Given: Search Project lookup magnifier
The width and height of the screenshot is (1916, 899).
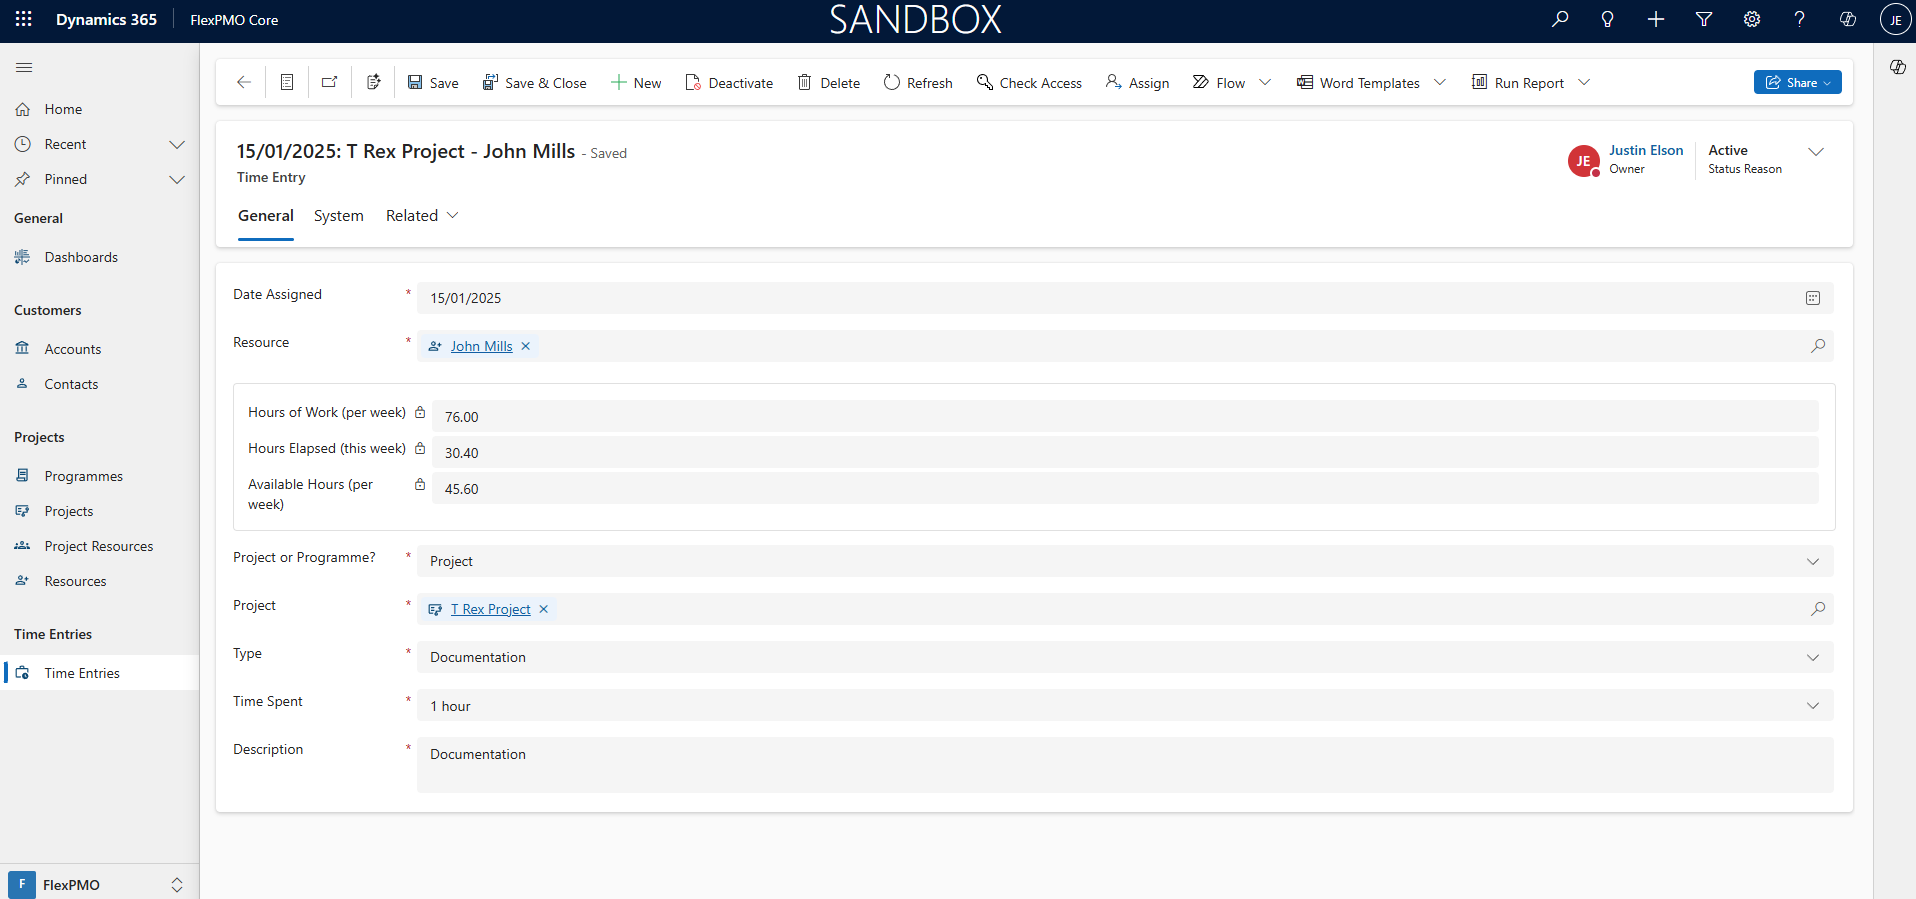Looking at the screenshot, I should tap(1818, 609).
